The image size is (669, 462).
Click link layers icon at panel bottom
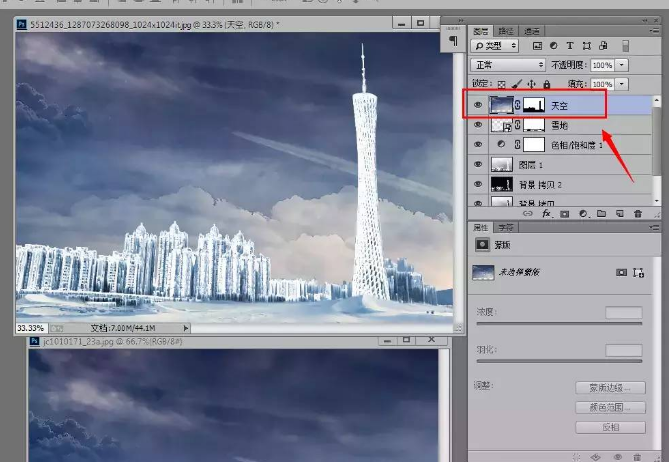tap(528, 213)
